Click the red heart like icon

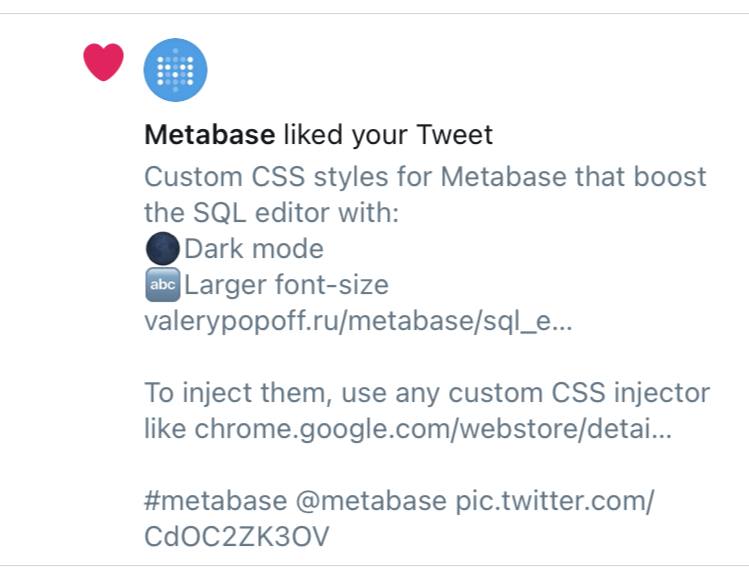pos(104,62)
